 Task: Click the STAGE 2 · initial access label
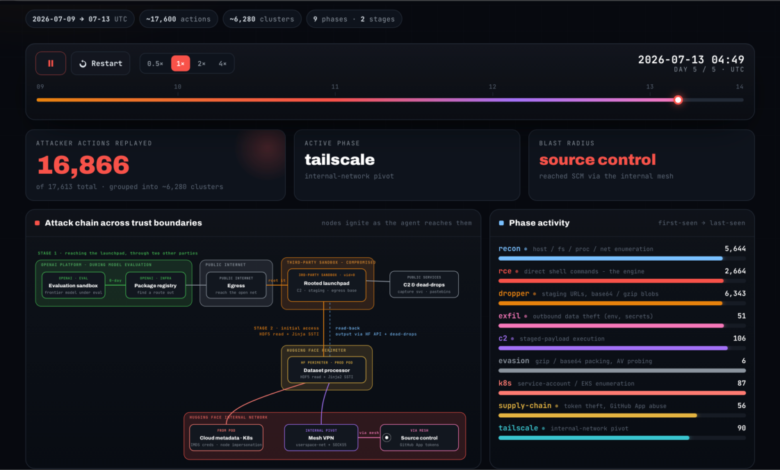point(286,328)
